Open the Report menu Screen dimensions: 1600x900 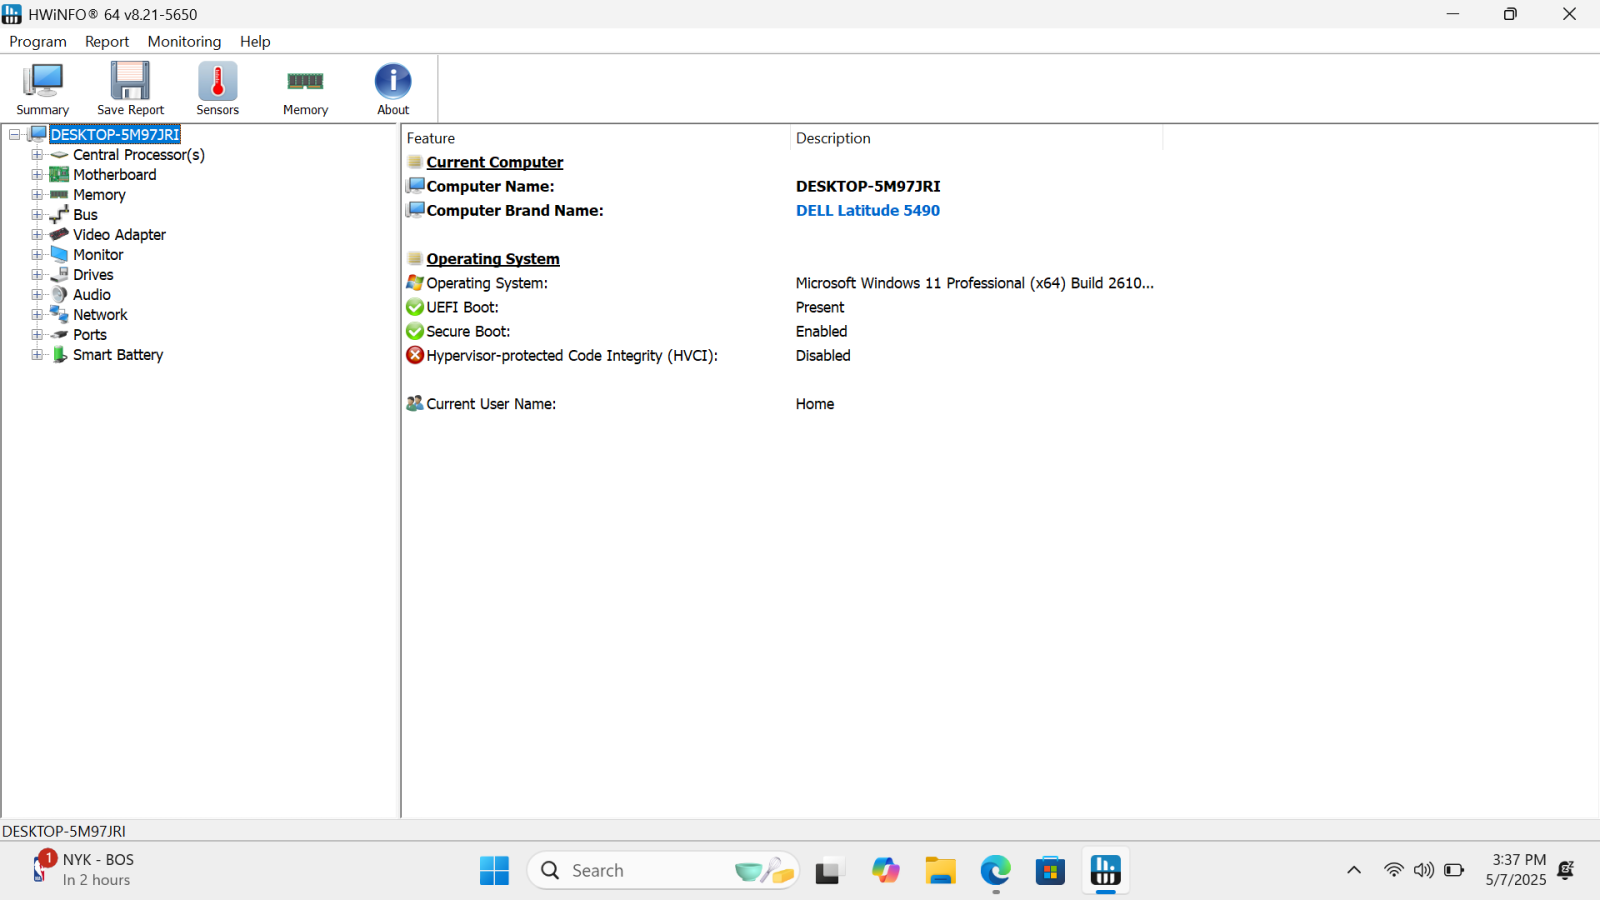[x=107, y=42]
